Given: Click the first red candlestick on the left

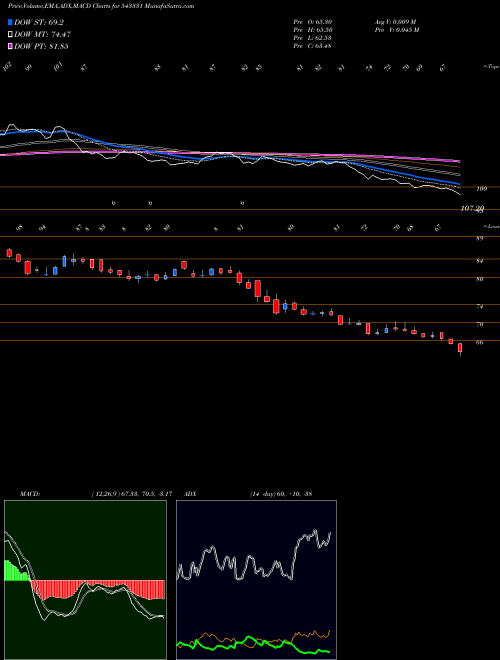Looking at the screenshot, I should 9,253.
